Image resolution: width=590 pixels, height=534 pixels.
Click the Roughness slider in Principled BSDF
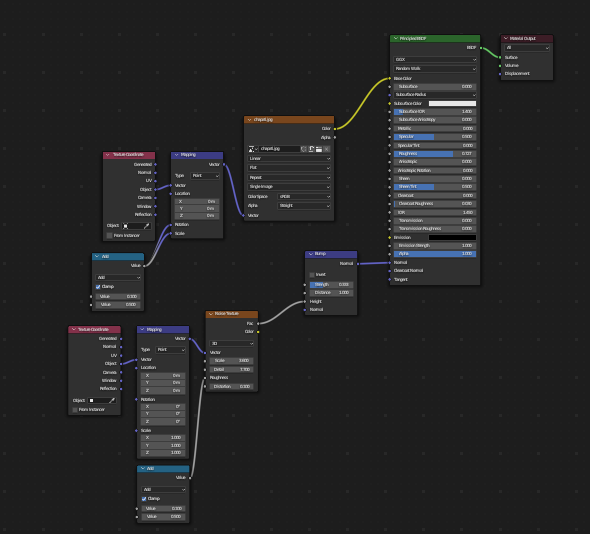pyautogui.click(x=435, y=154)
